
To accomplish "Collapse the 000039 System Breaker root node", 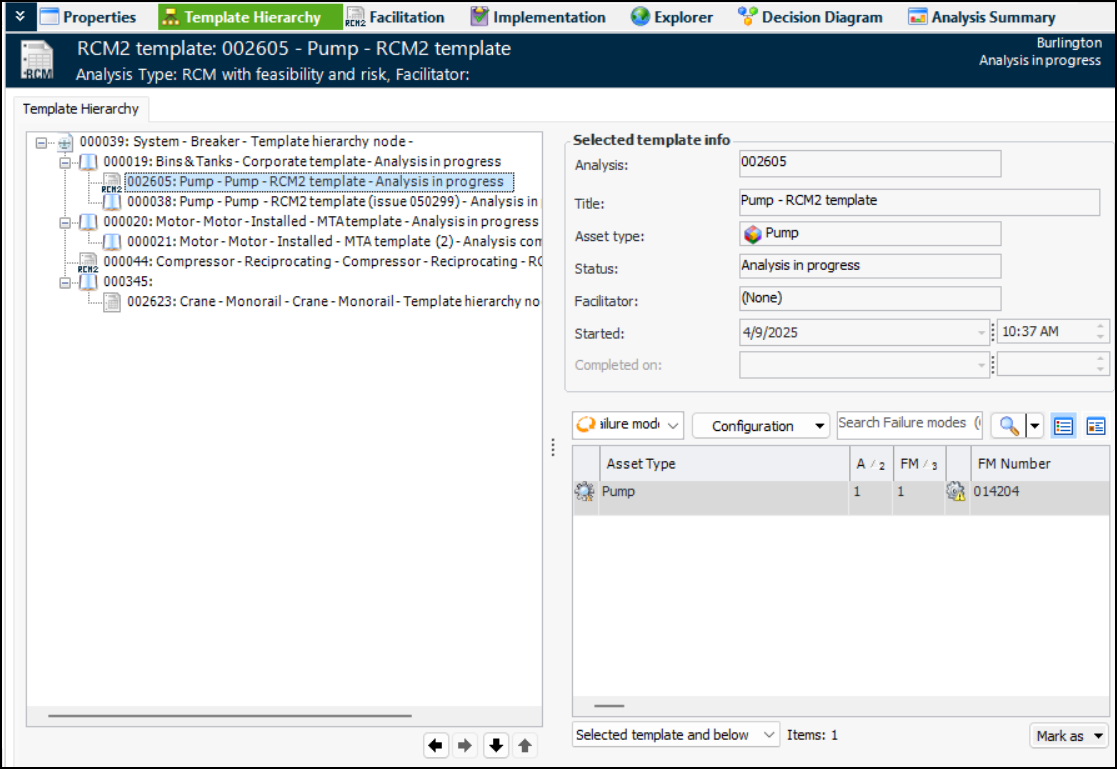I will point(41,142).
